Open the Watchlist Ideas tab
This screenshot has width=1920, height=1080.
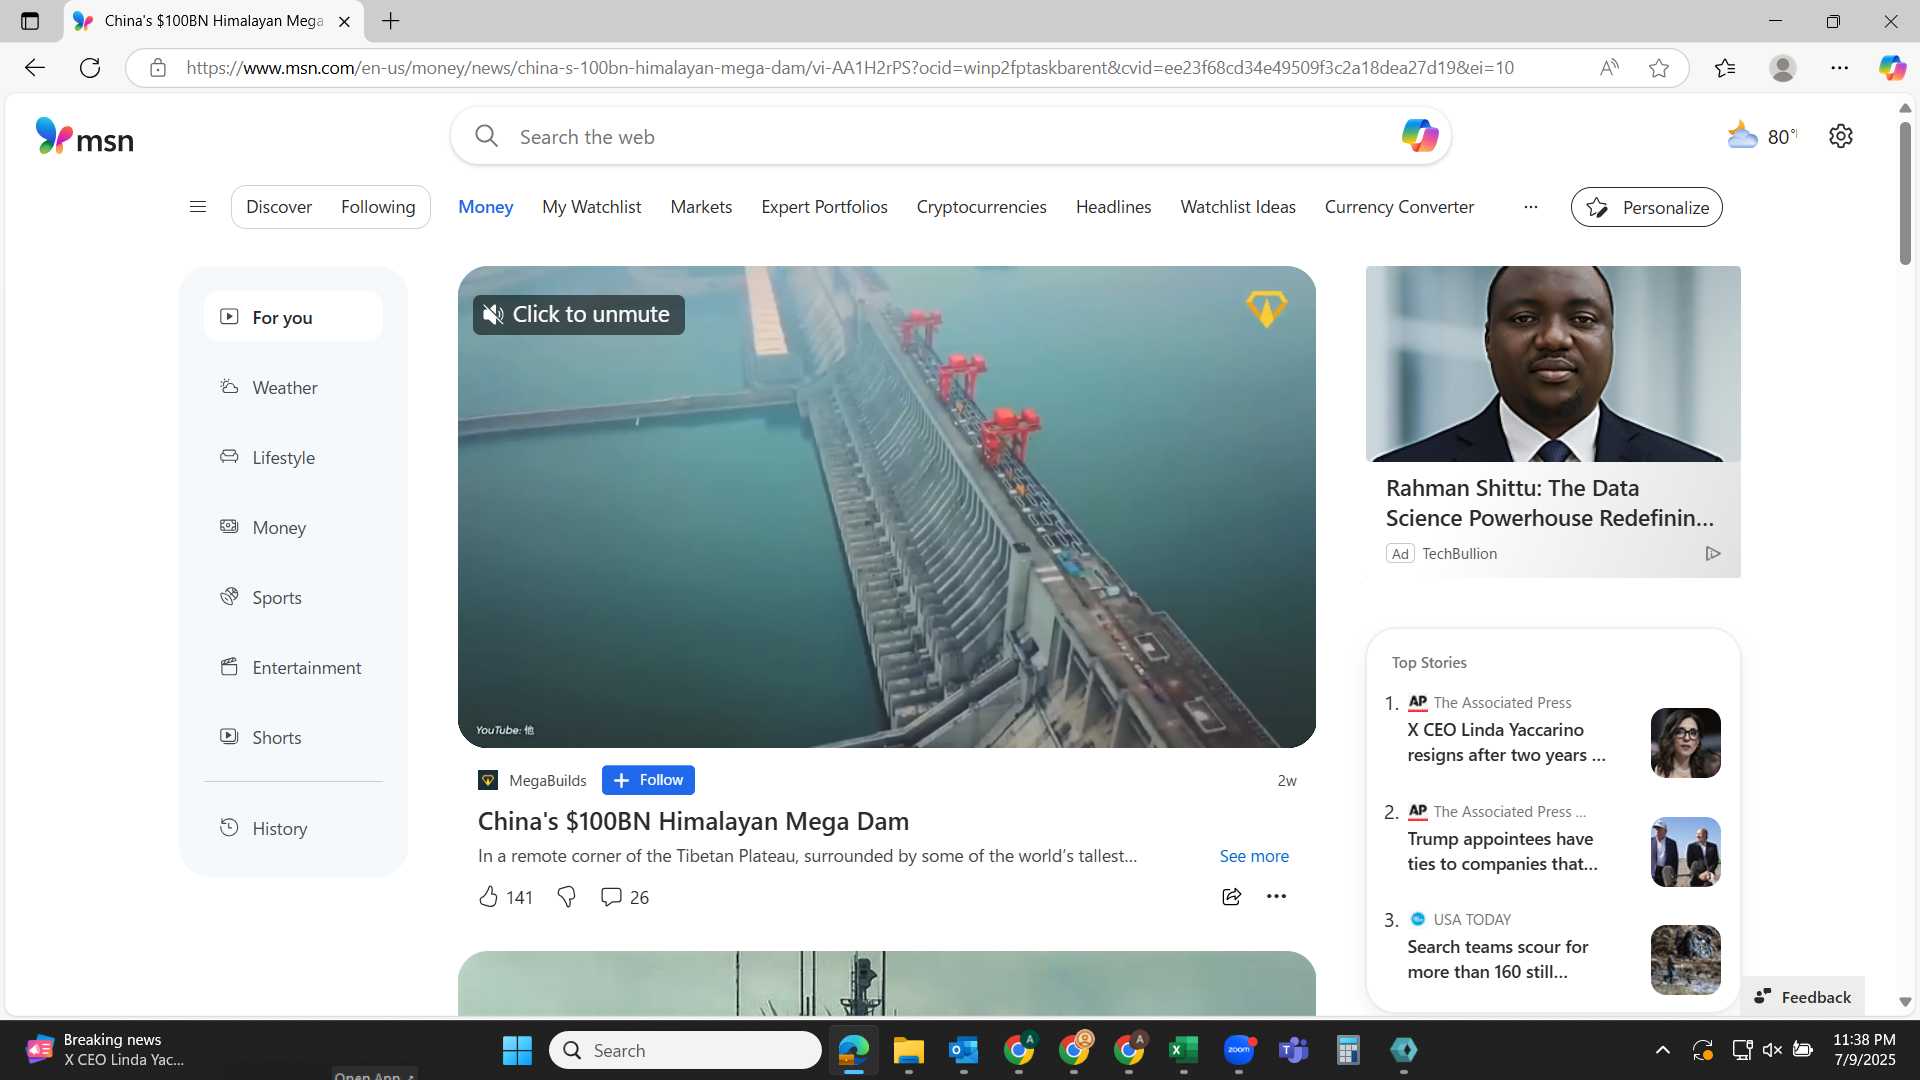tap(1238, 207)
